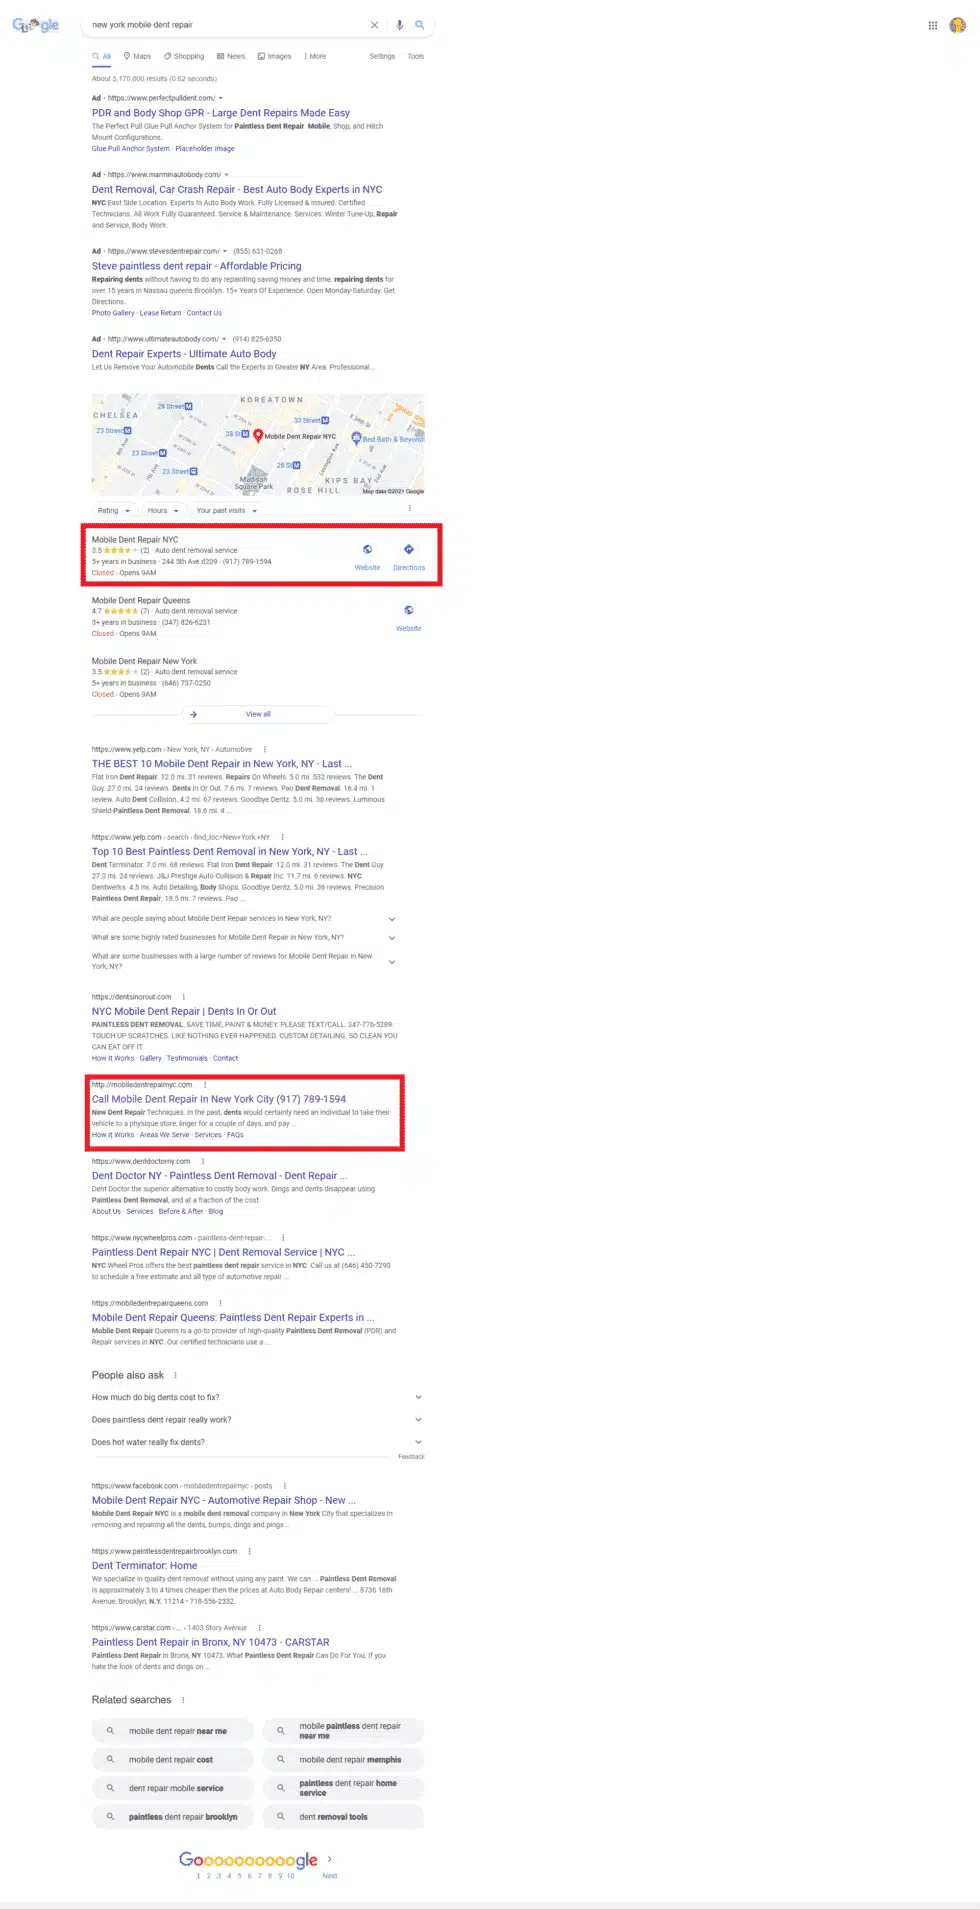Open 'THE BEST 10 Mobile Dent Repair' Yelp link
The image size is (980, 1909).
coord(222,764)
